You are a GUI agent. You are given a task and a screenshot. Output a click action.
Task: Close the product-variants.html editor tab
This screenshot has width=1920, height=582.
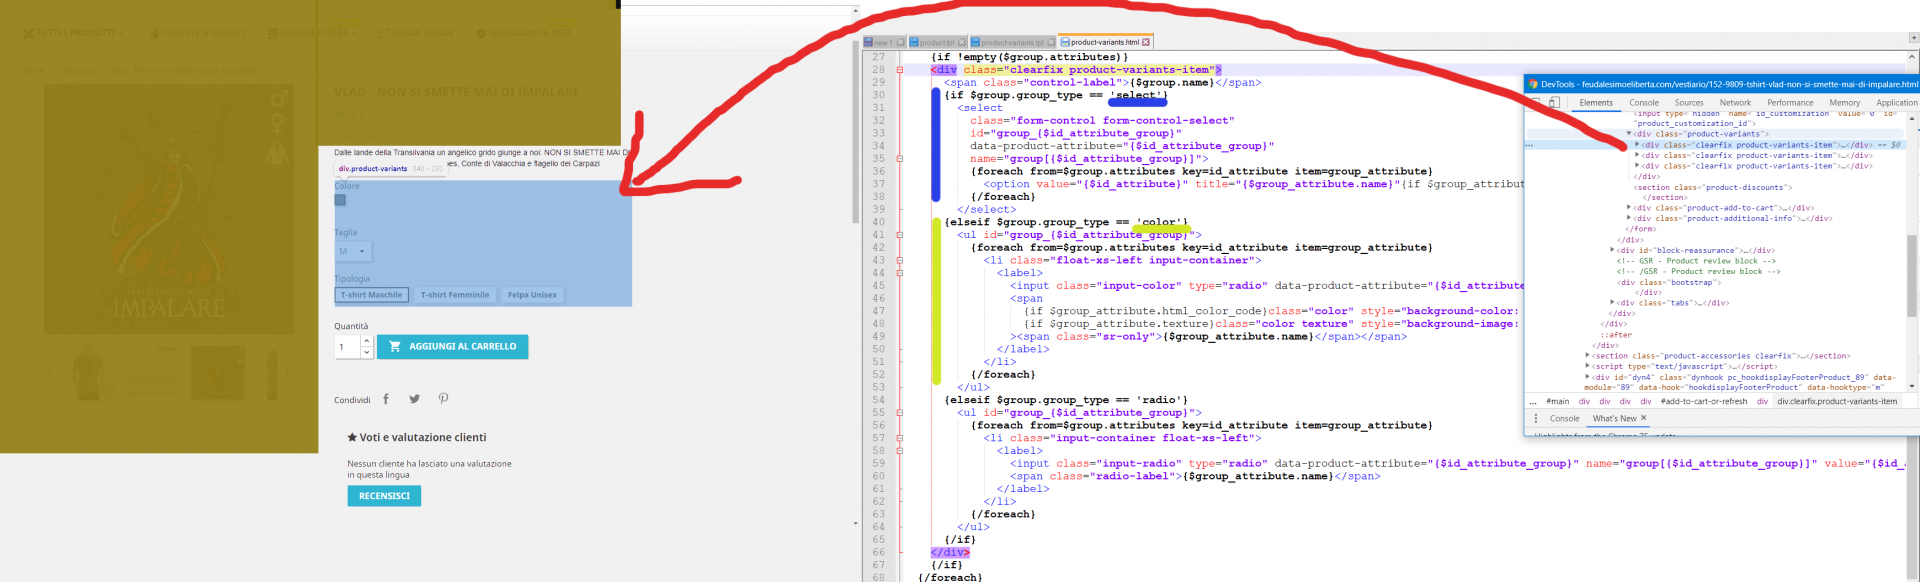1146,42
